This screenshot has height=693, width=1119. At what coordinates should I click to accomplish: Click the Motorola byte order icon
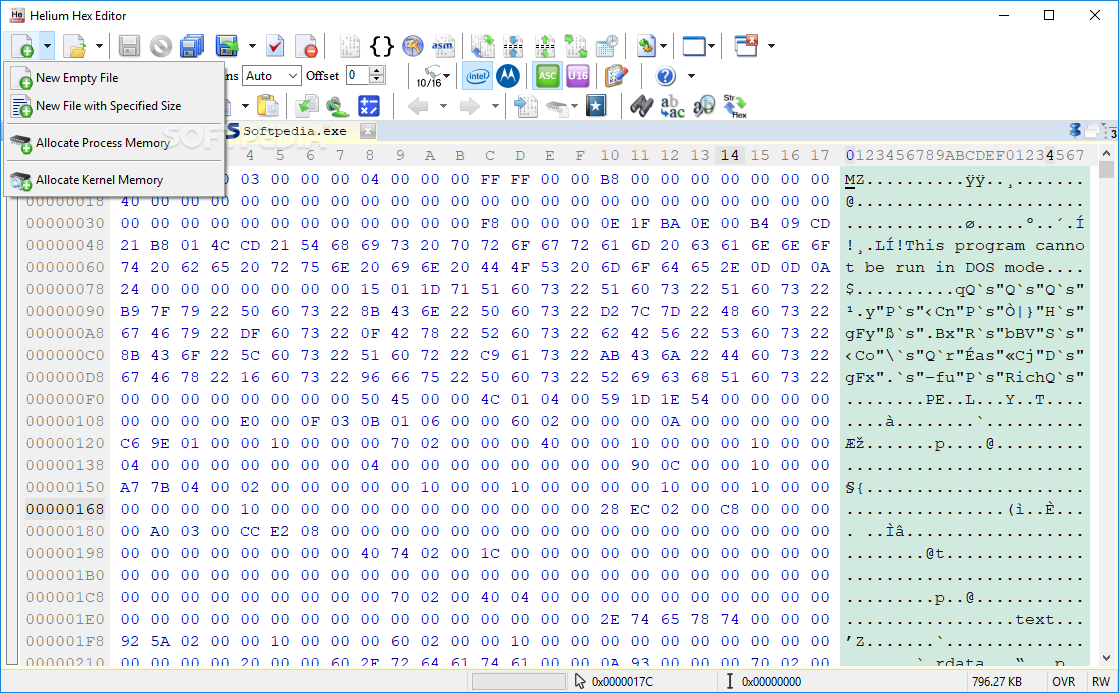pyautogui.click(x=507, y=76)
